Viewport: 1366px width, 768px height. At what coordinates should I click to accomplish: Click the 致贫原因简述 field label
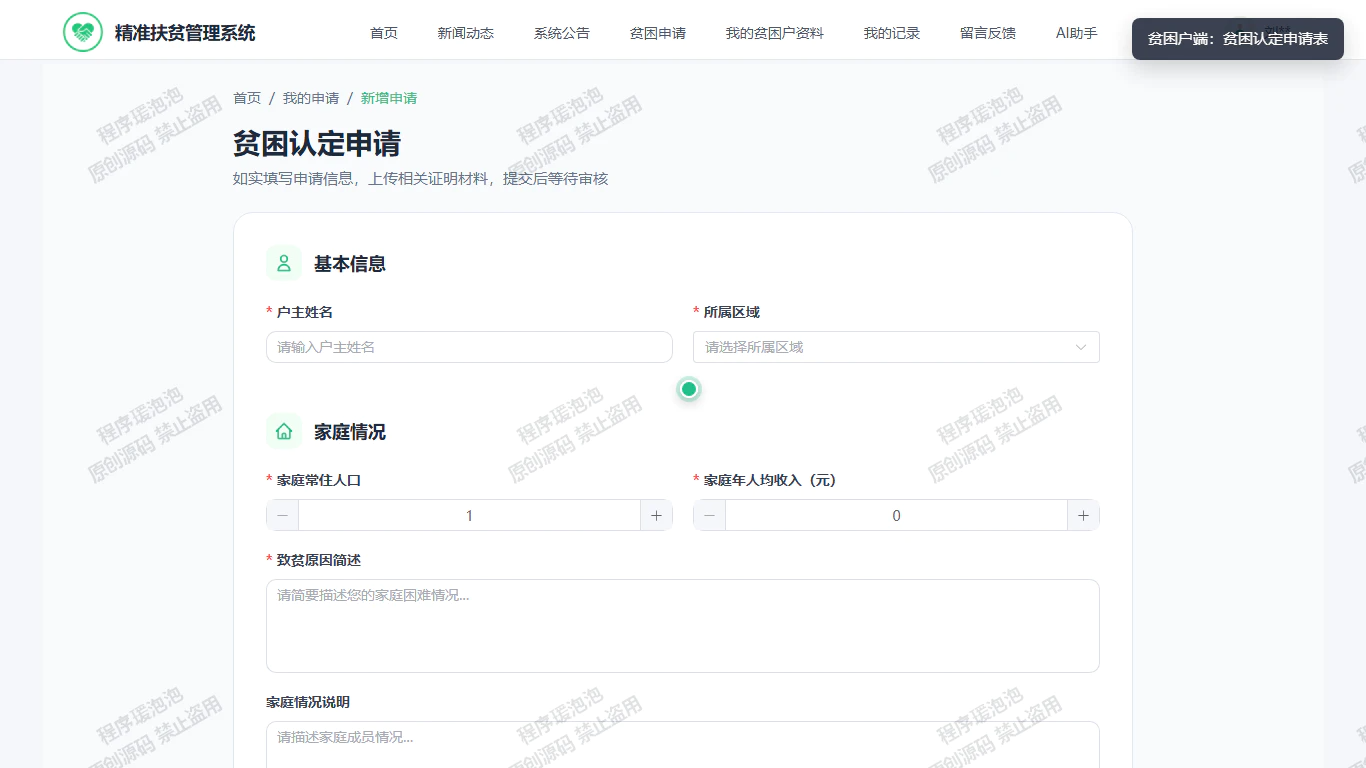(x=319, y=560)
